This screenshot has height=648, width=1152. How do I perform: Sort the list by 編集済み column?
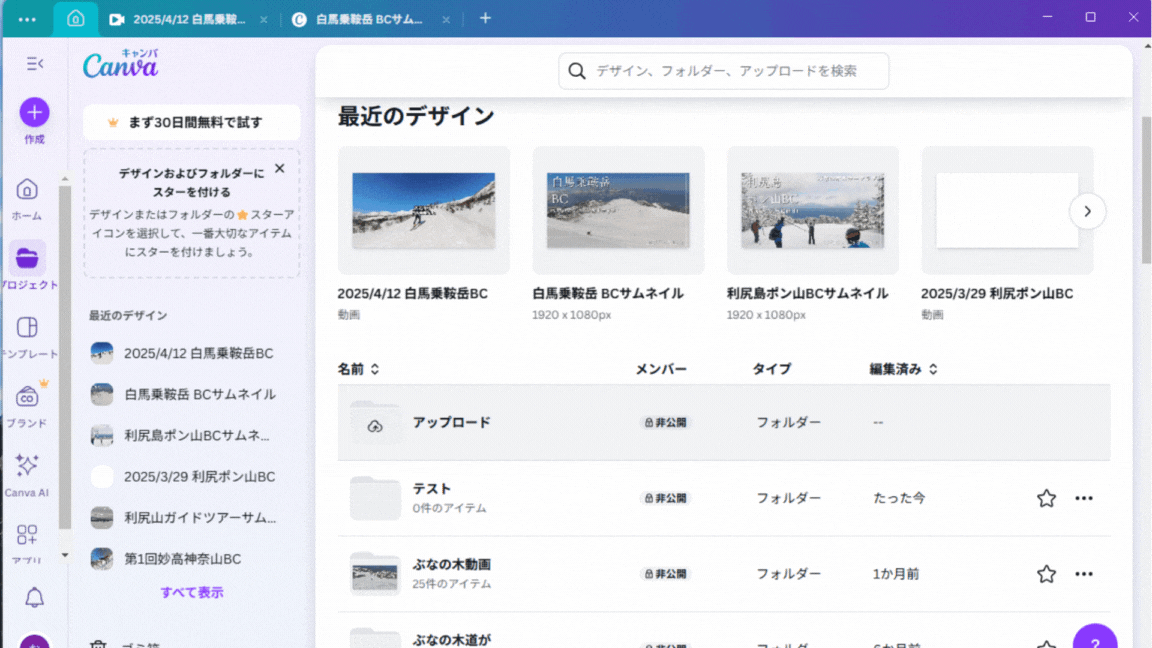tap(904, 369)
